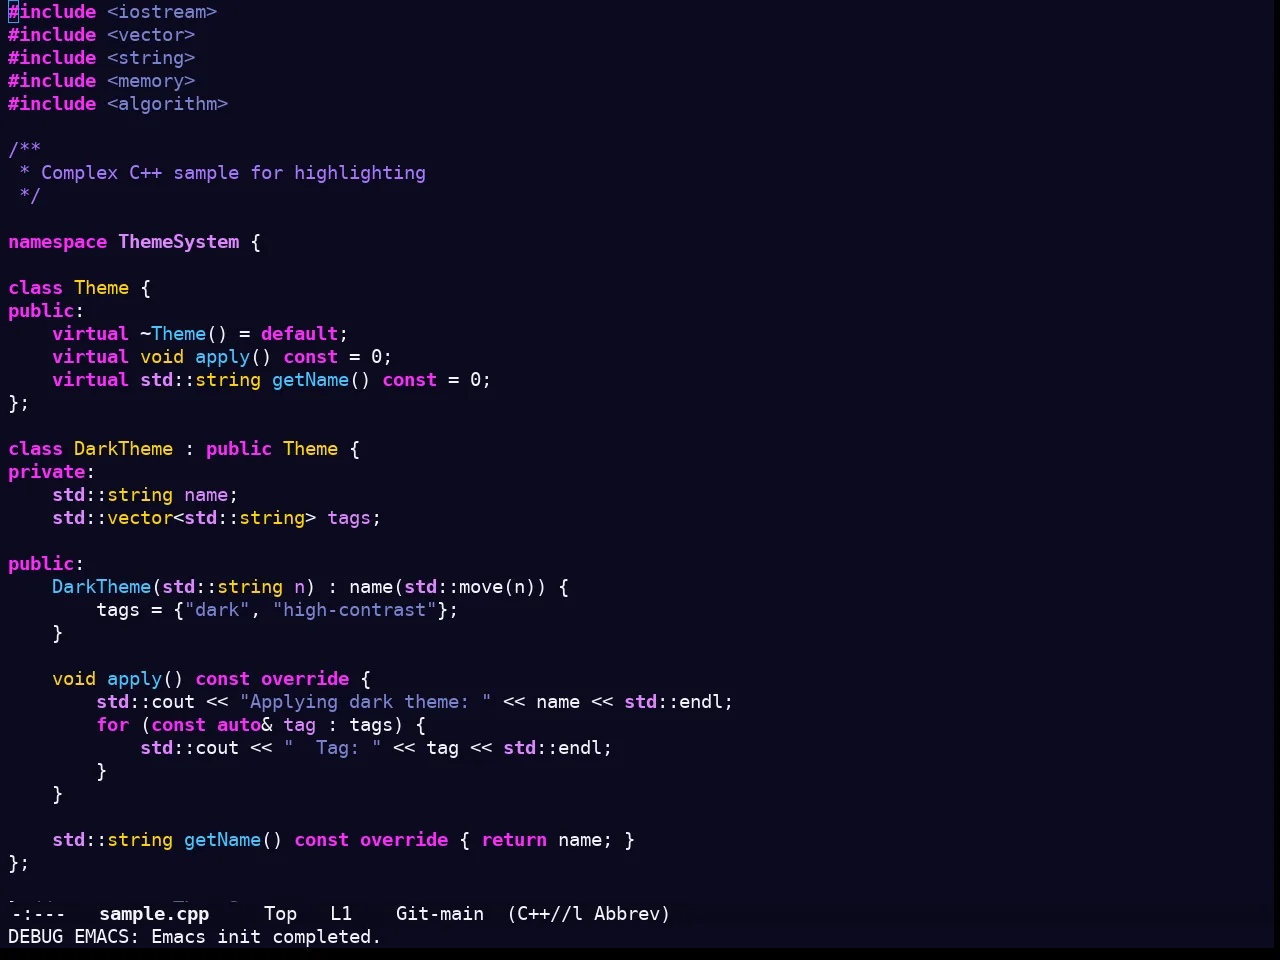1280x960 pixels.
Task: Click 'endl' on the Tag output line
Action: (x=580, y=748)
